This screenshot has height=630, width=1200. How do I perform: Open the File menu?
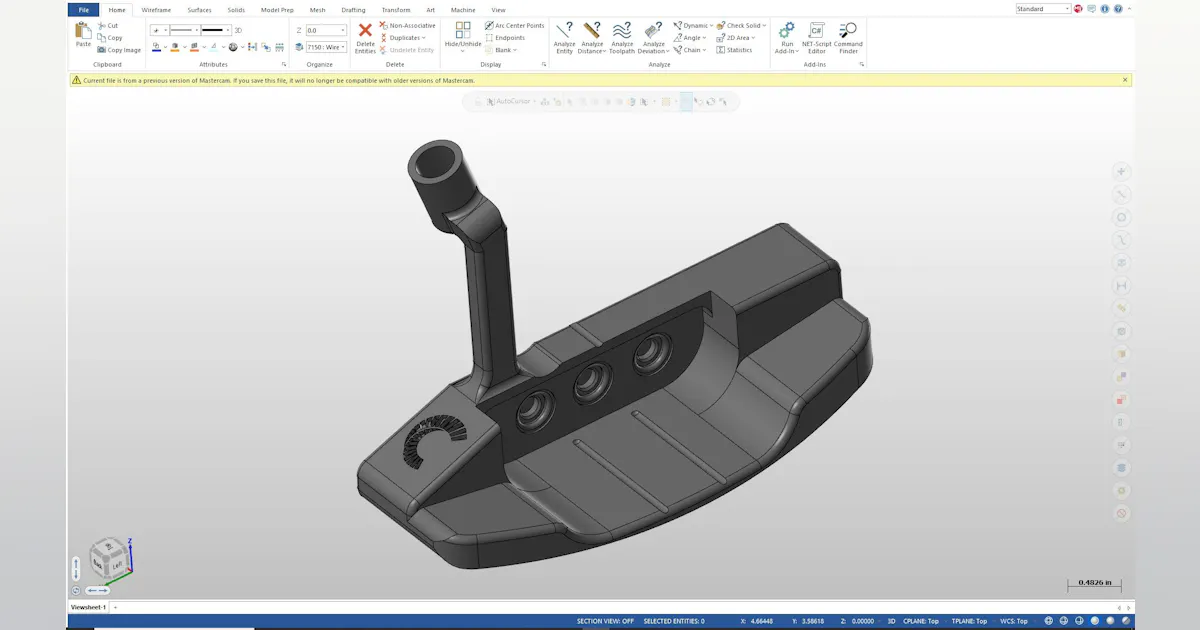point(84,9)
